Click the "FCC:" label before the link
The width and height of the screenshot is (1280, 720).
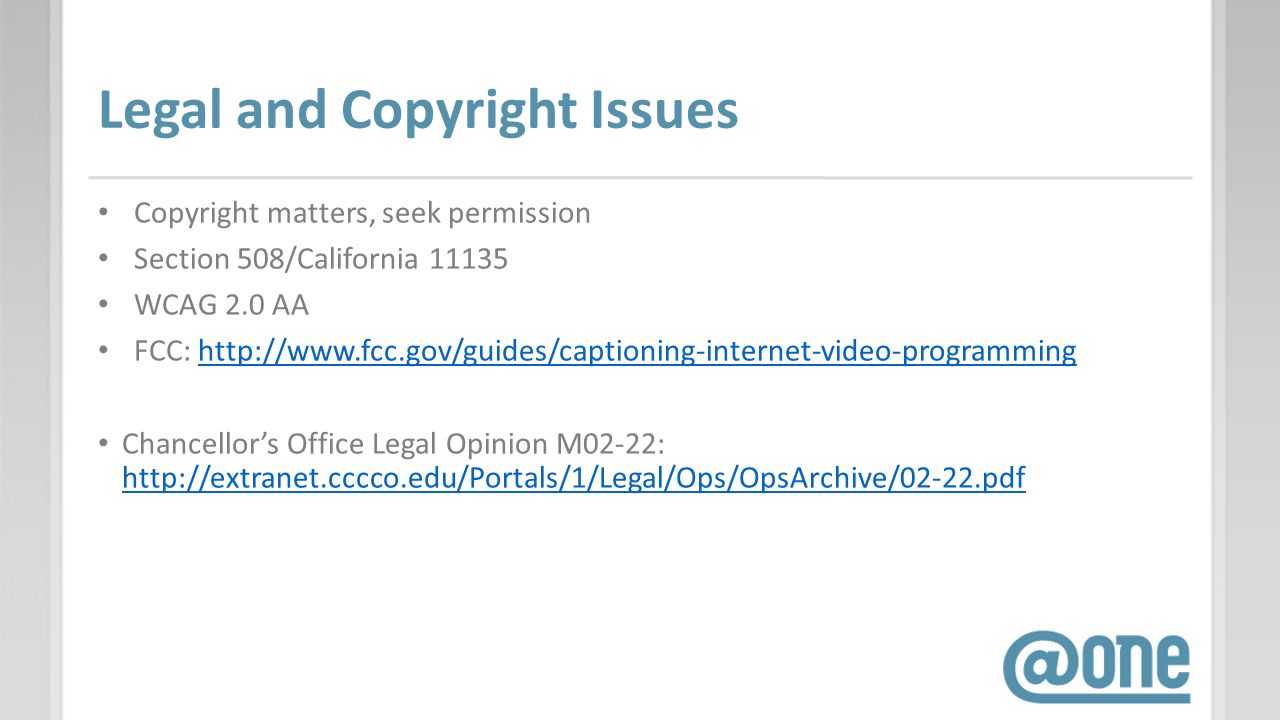[163, 351]
